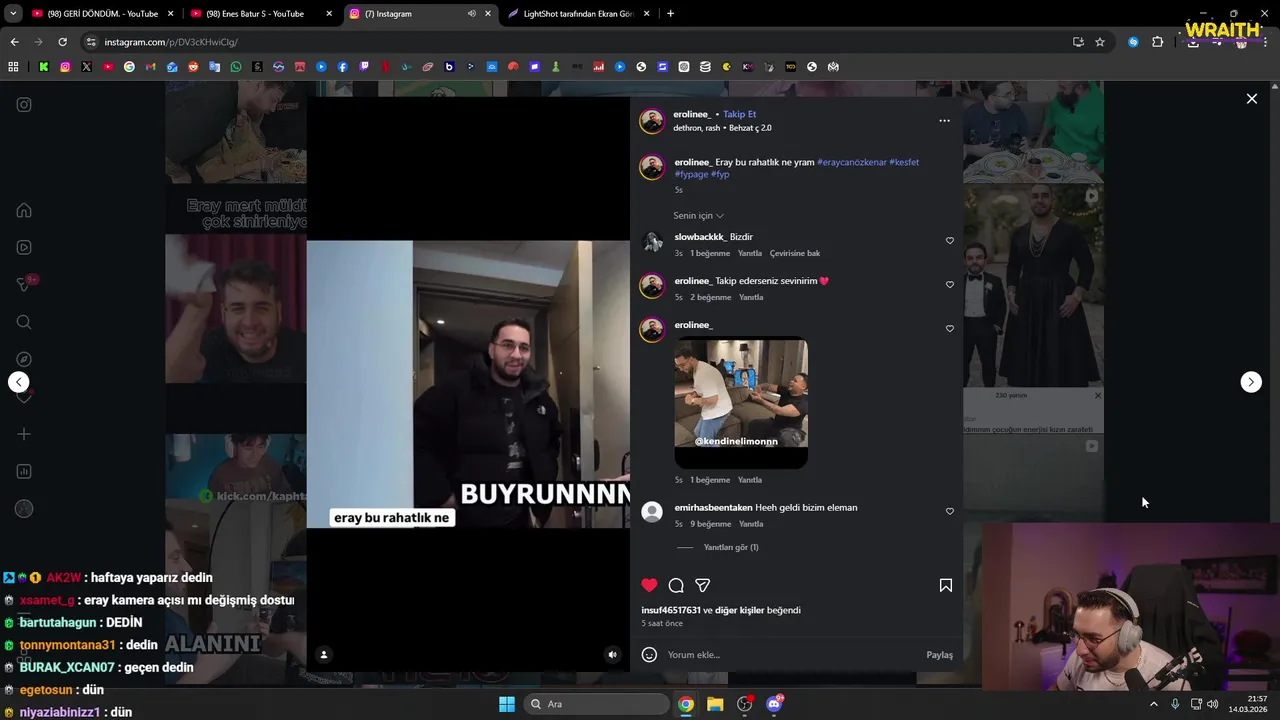Viewport: 1280px width, 720px height.
Task: Save the post with the bookmark icon
Action: point(945,586)
